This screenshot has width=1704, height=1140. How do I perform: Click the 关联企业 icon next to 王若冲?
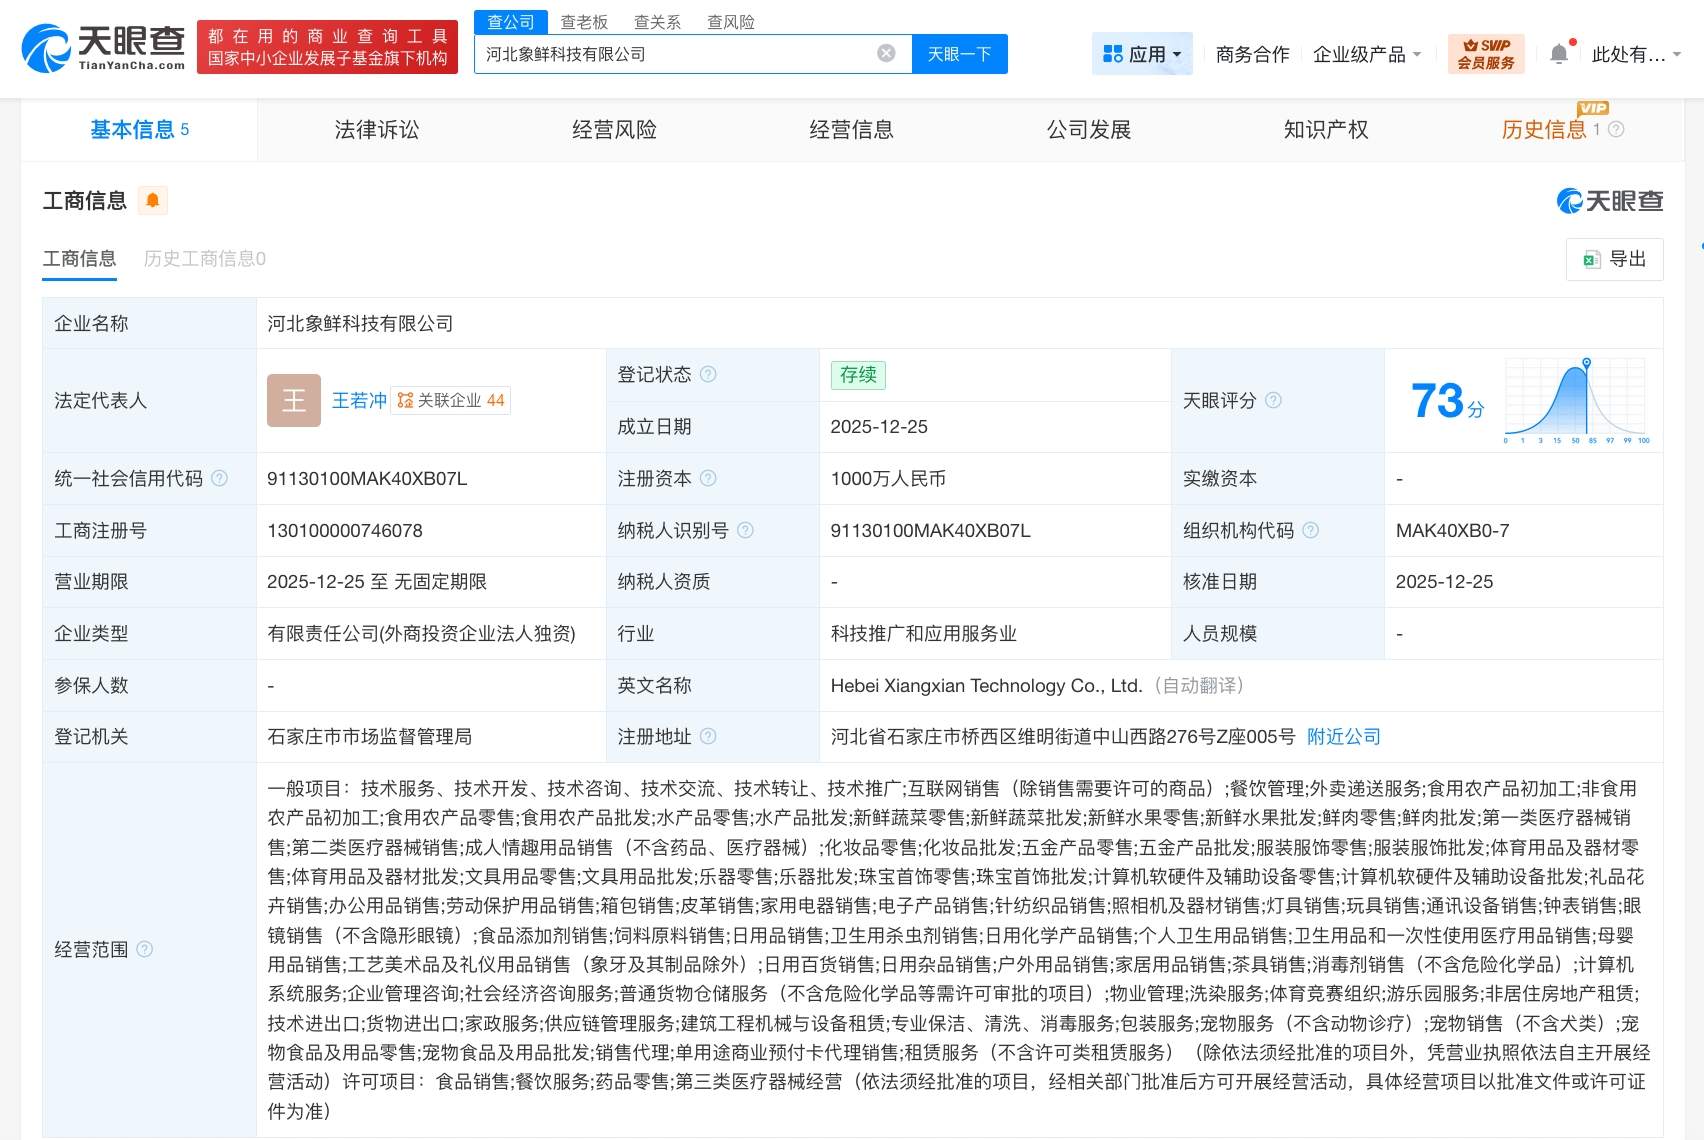click(404, 400)
